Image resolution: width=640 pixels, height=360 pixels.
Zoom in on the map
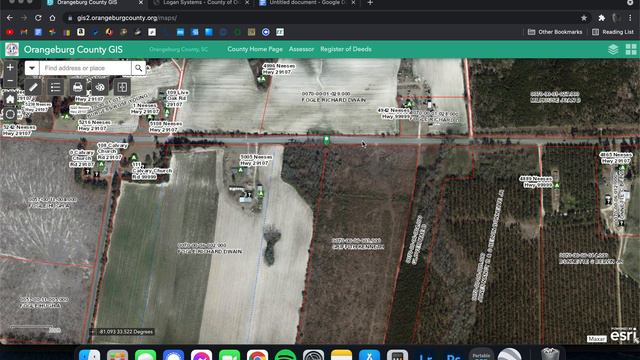(10, 67)
